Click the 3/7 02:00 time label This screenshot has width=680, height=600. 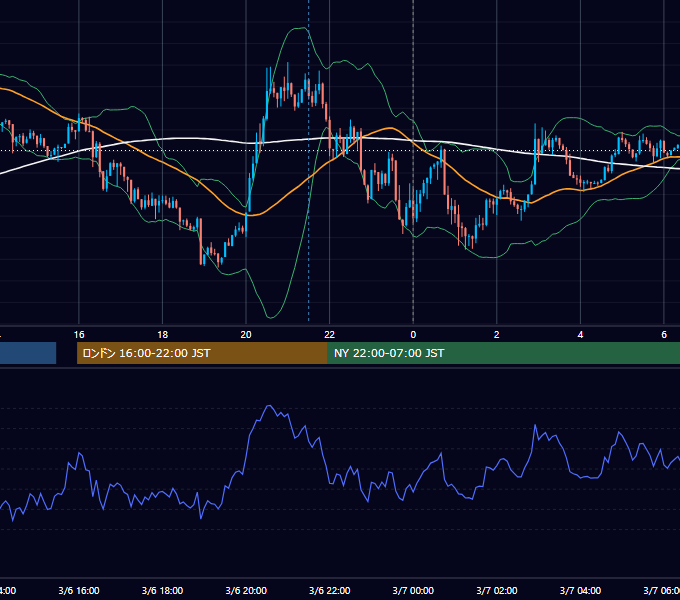(x=497, y=590)
